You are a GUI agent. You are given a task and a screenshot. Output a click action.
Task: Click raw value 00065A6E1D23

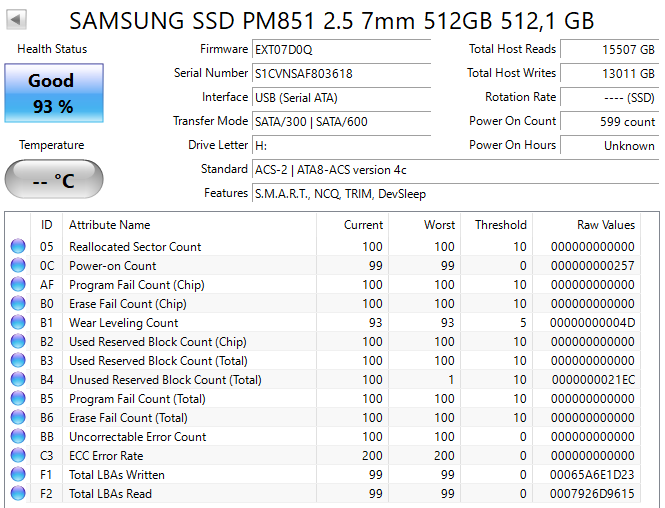[x=592, y=475]
